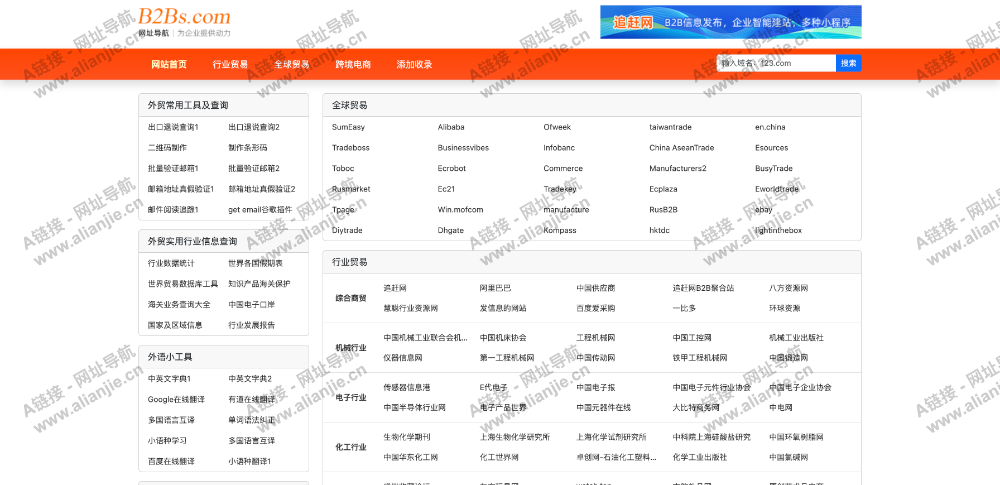Click the Win.mofcom link
Viewport: 1000px width, 485px height.
460,209
